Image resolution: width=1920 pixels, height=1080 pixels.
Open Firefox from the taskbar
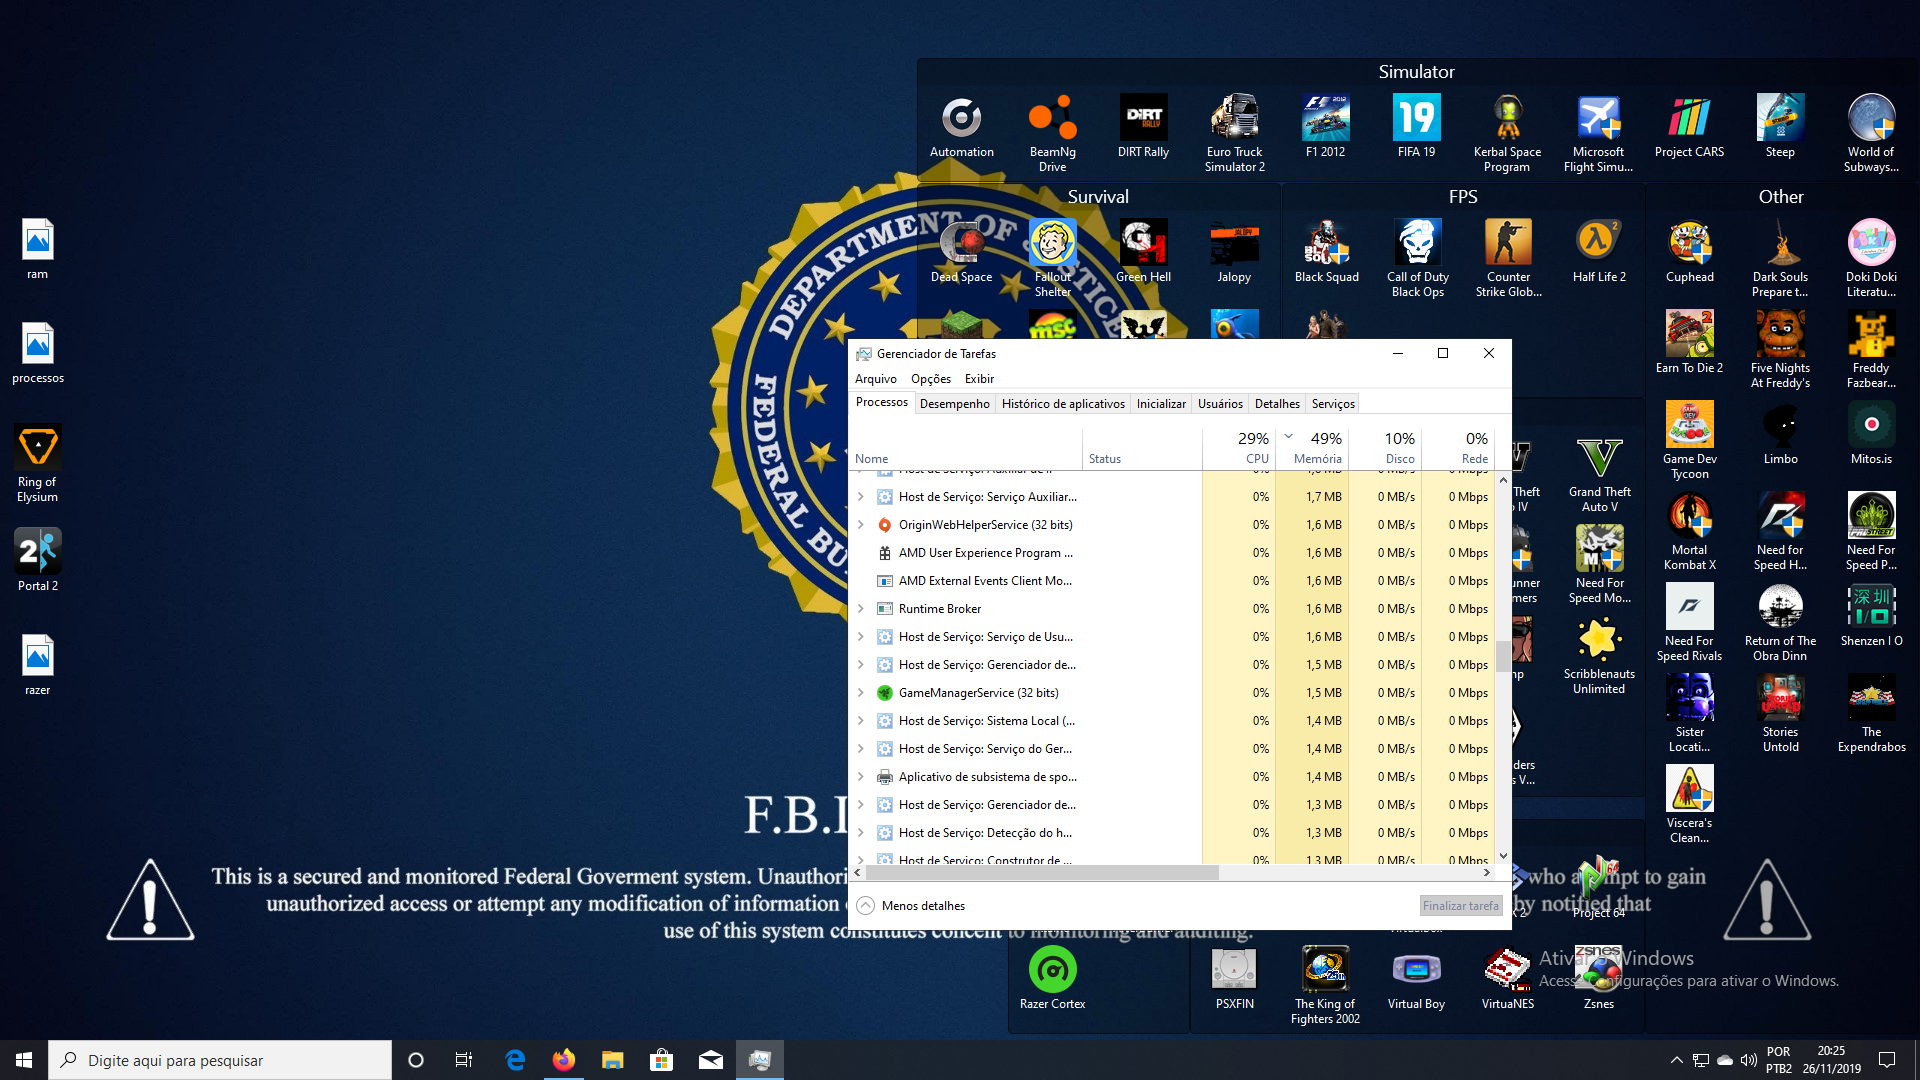click(564, 1060)
